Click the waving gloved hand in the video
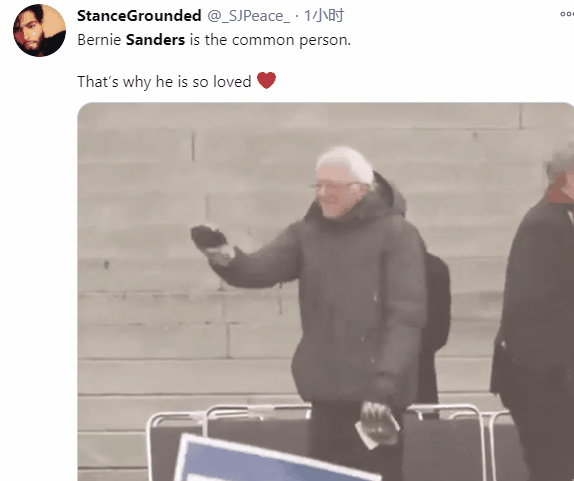The image size is (574, 481). point(209,237)
